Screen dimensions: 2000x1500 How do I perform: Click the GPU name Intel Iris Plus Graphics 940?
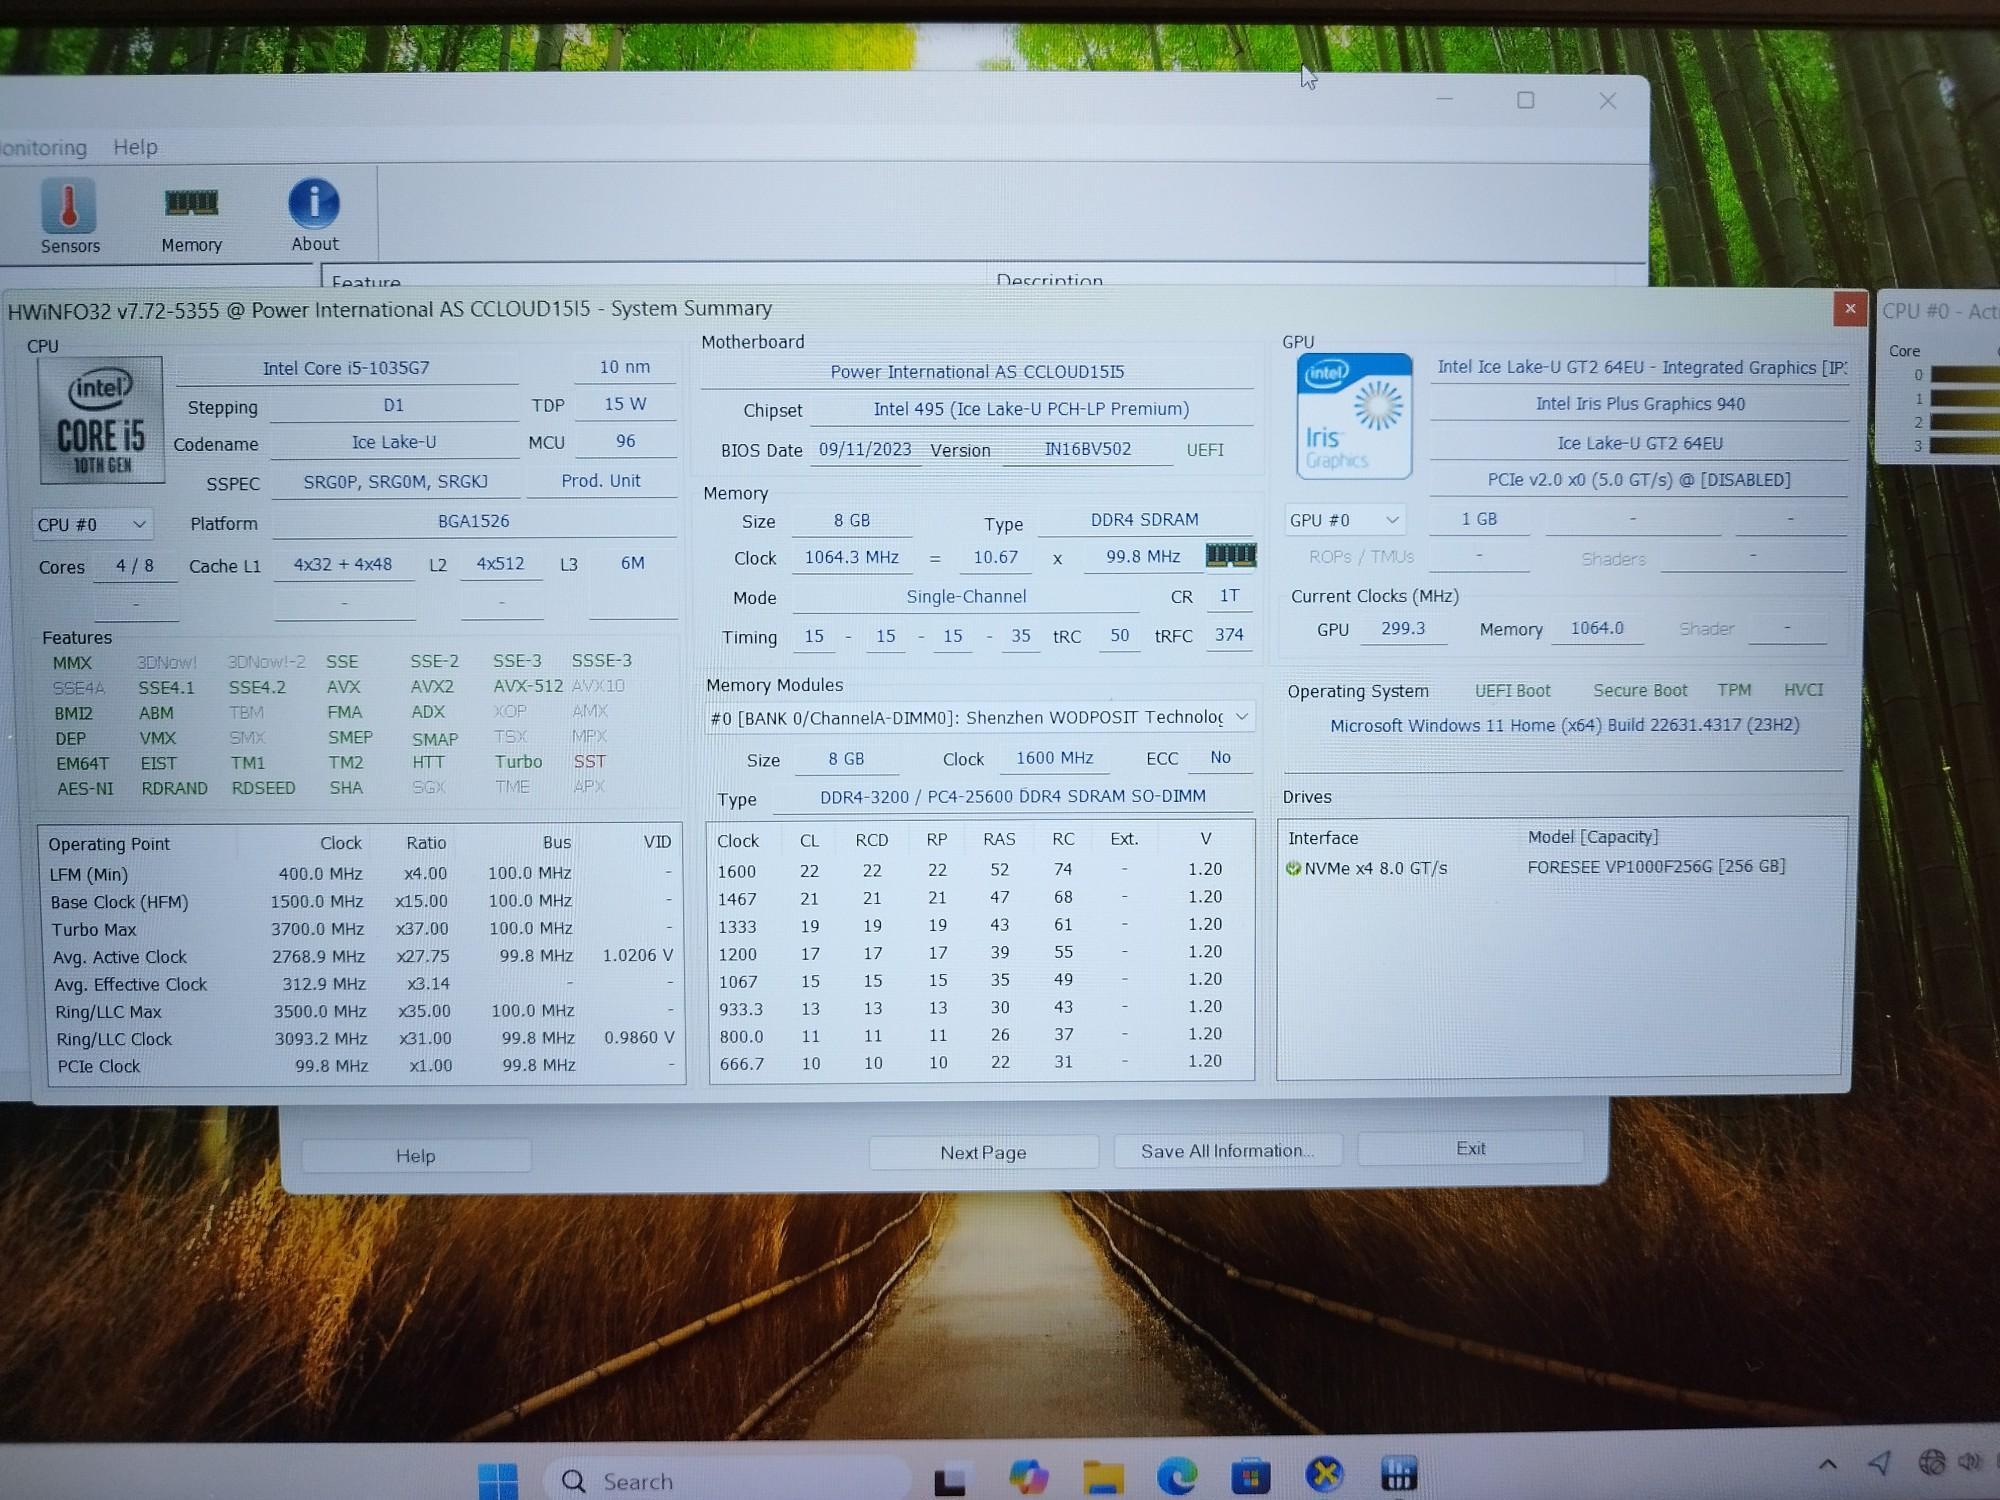[x=1640, y=404]
